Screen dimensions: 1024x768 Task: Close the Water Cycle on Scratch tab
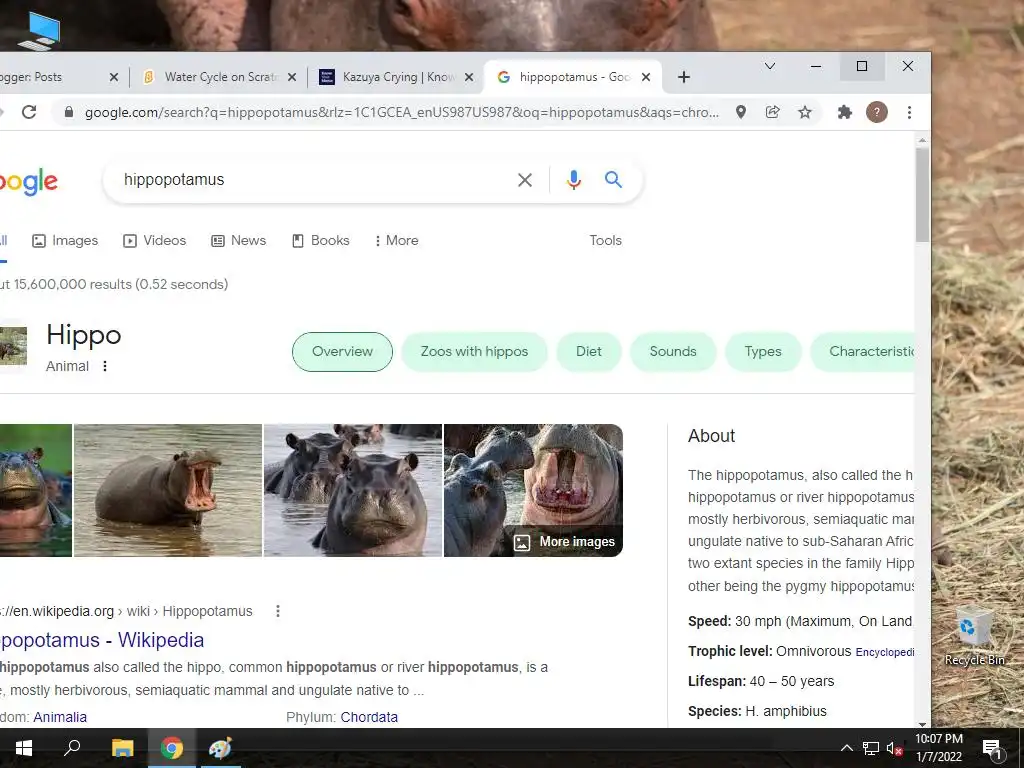pyautogui.click(x=292, y=77)
